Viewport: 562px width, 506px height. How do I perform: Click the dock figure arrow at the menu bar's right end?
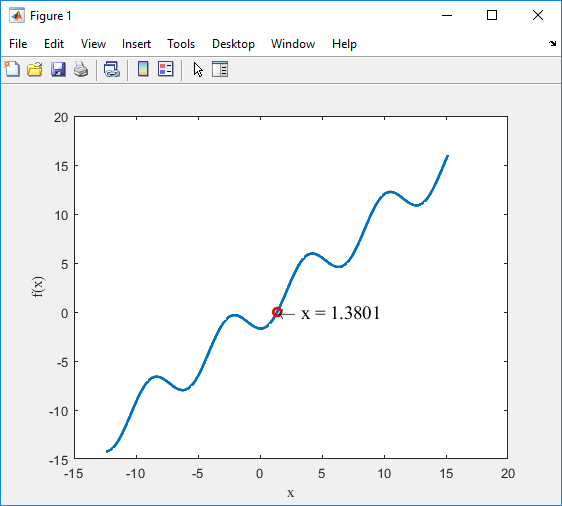coord(552,44)
